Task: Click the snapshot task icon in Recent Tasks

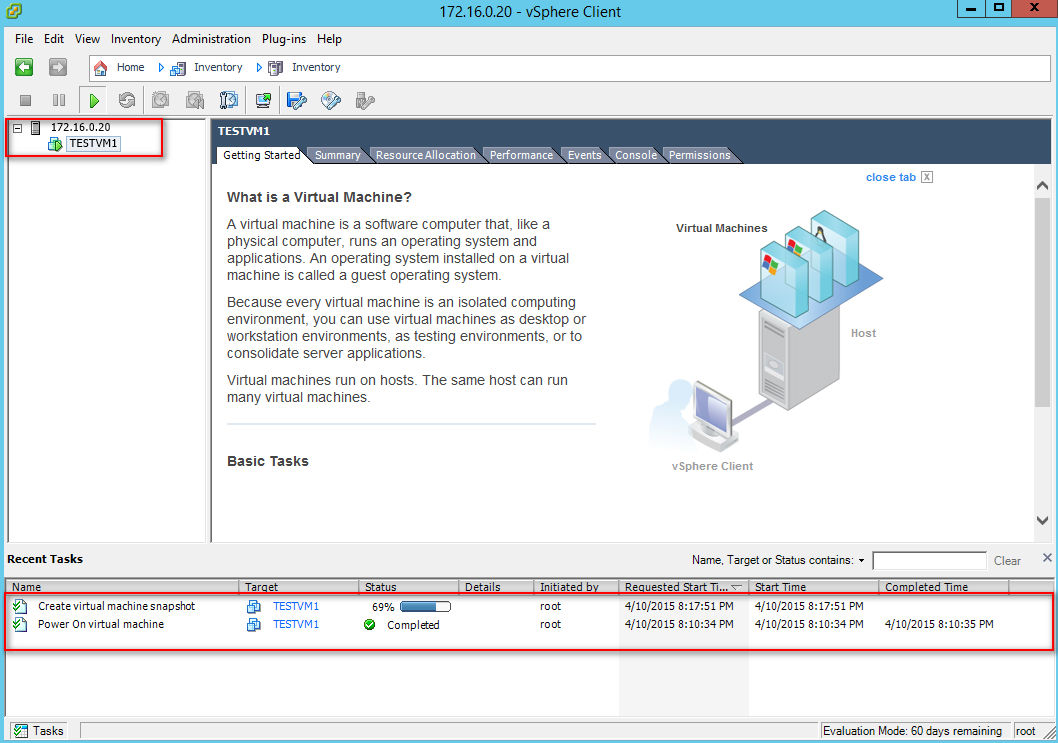Action: click(x=20, y=606)
